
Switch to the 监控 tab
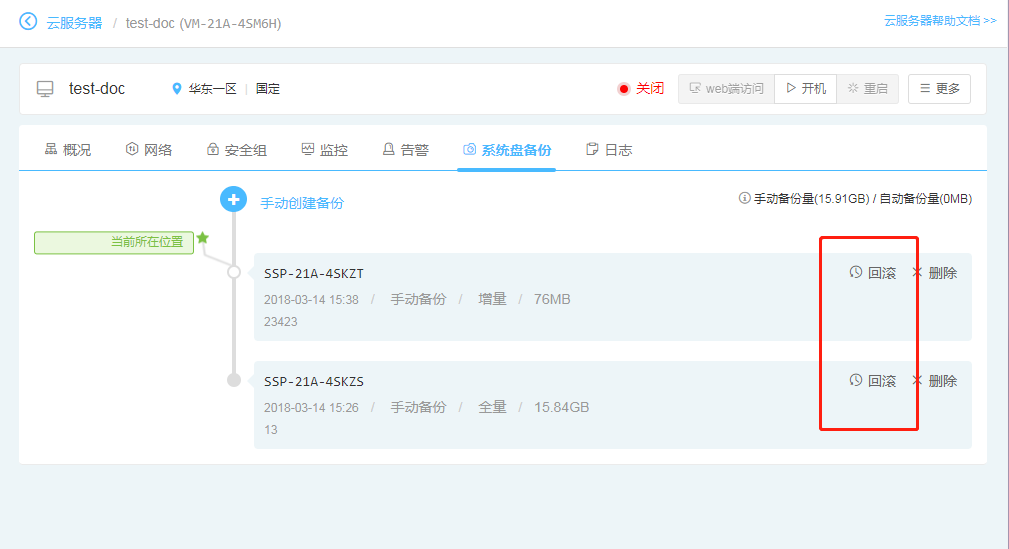(x=324, y=150)
